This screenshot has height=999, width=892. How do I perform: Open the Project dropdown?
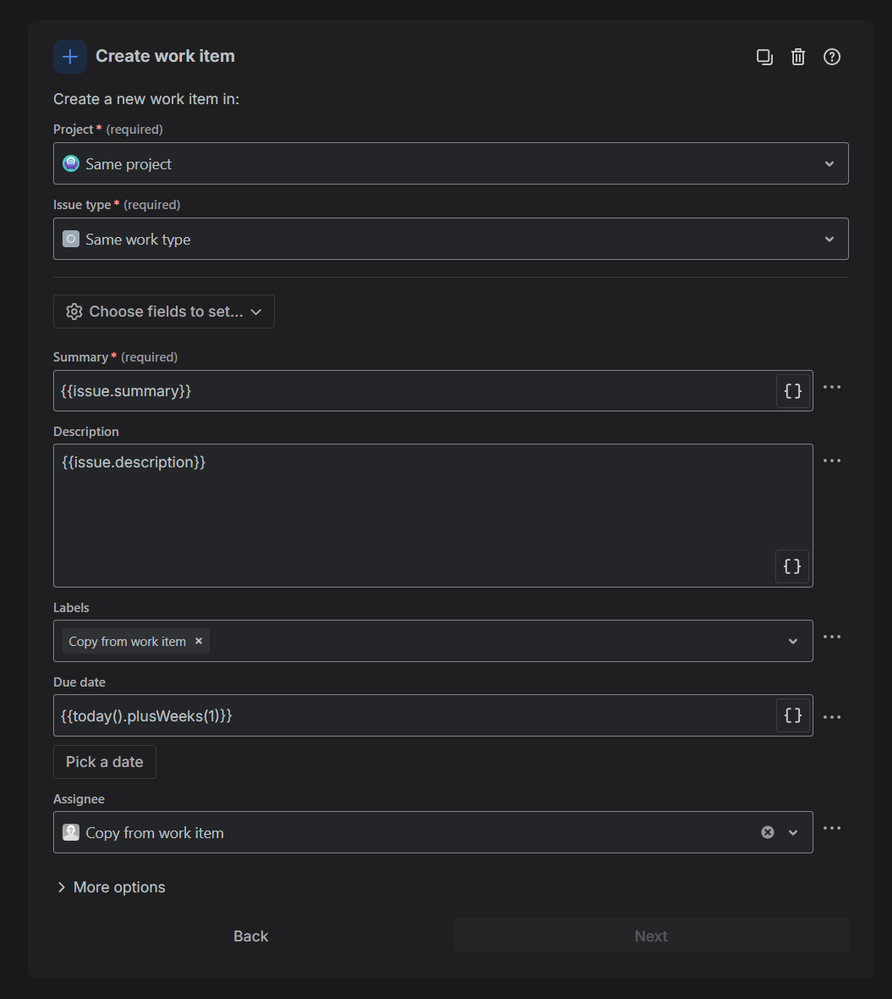(450, 164)
